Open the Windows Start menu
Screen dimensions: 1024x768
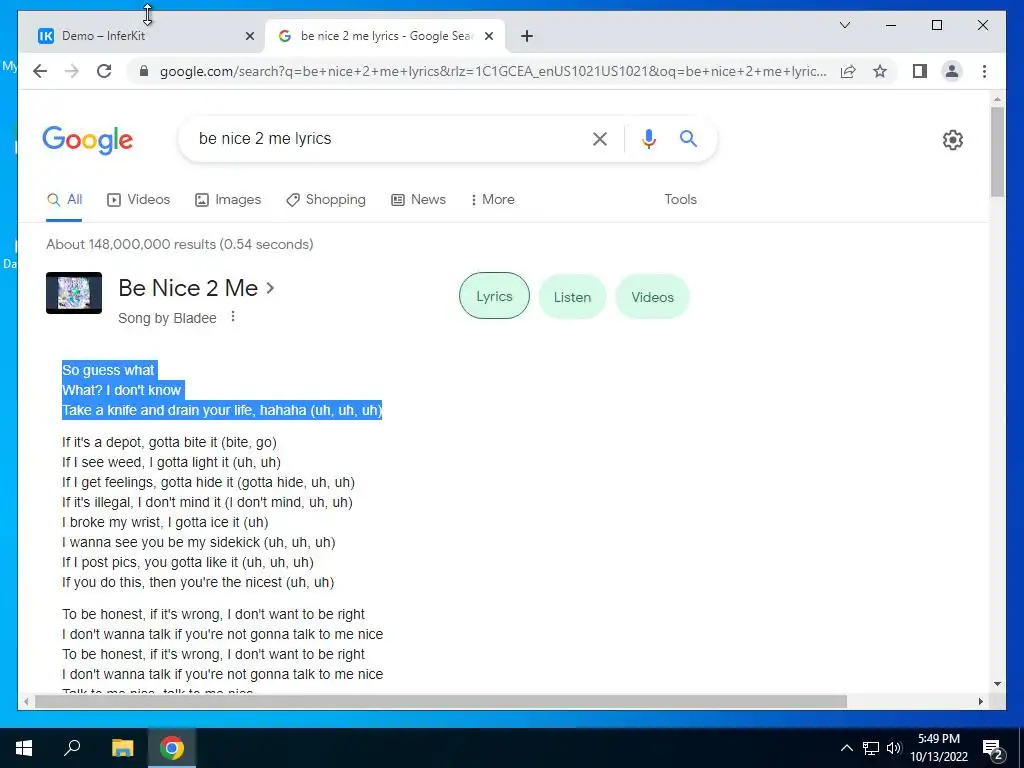24,748
